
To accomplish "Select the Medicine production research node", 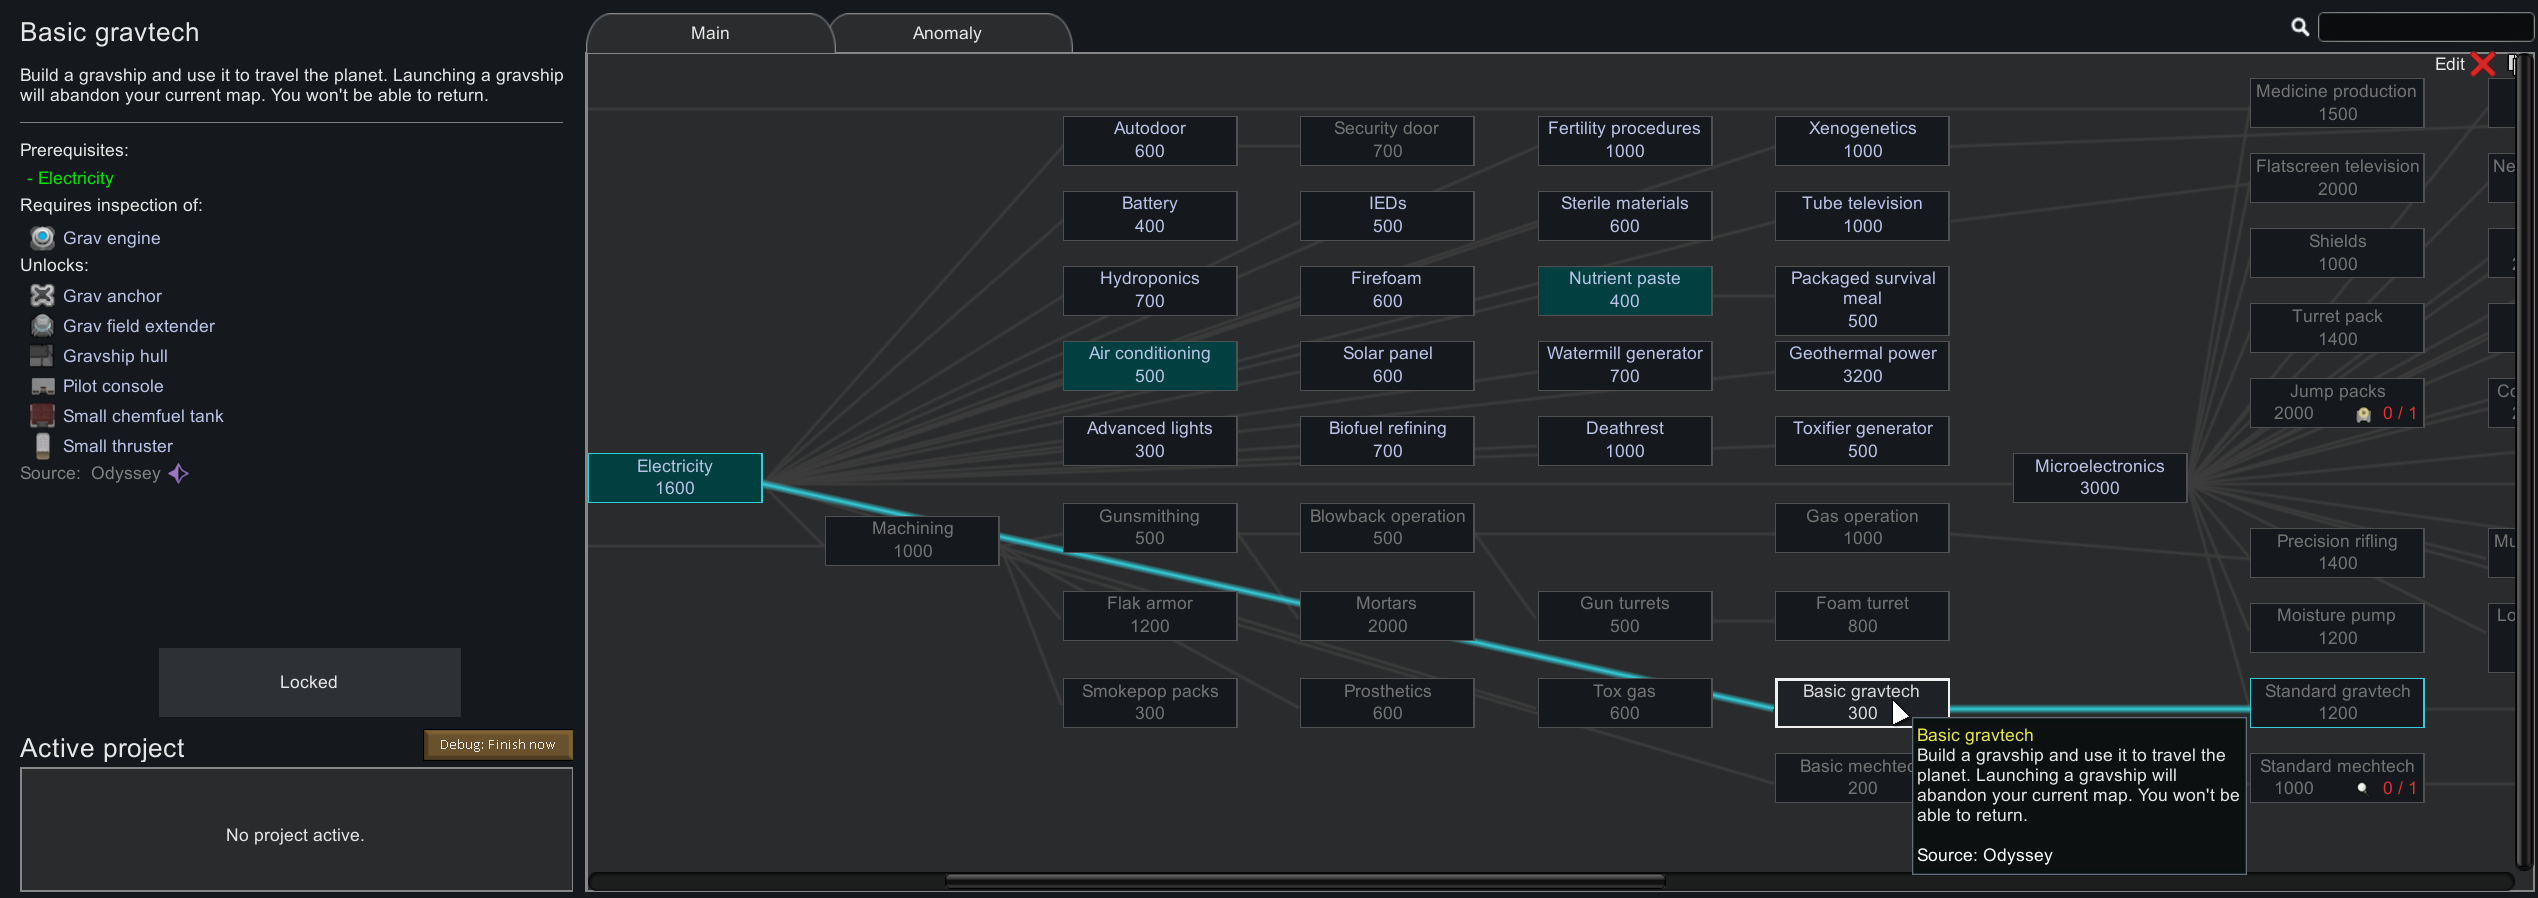I will click(2337, 103).
